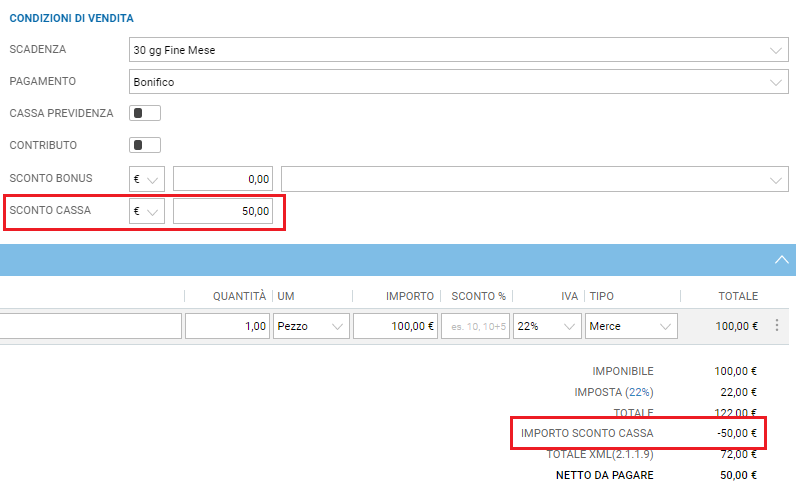Toggle the Cassa Previdenza switch
Screen dimensions: 796x494
click(145, 113)
